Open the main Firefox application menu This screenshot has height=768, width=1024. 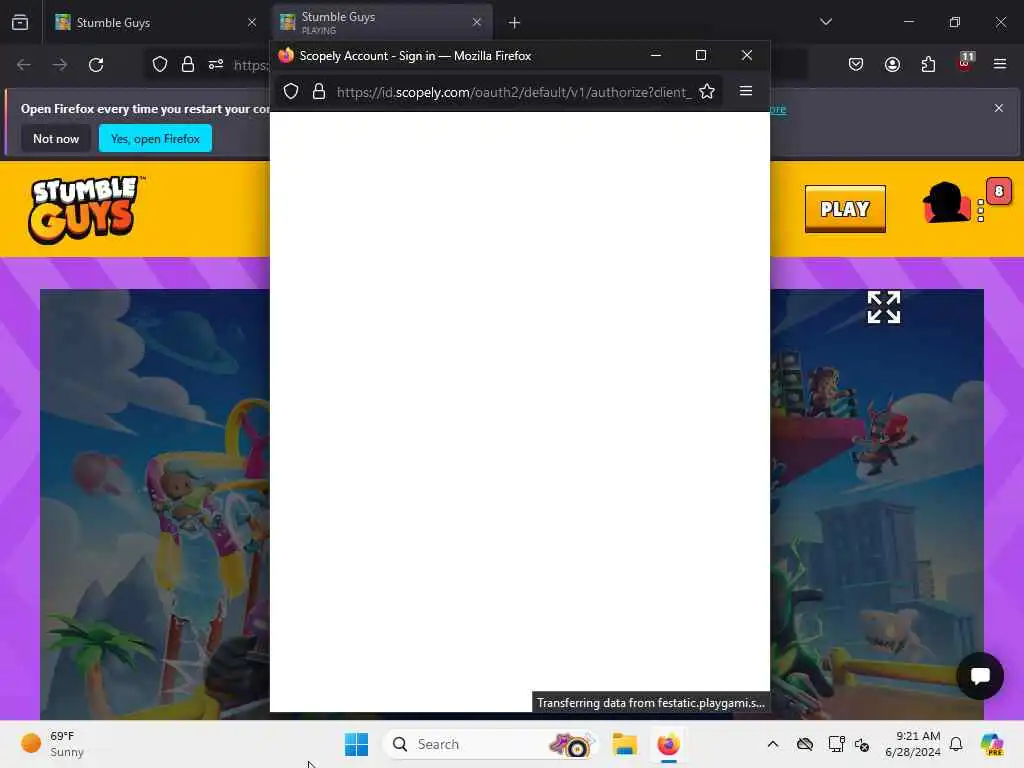click(x=1000, y=64)
